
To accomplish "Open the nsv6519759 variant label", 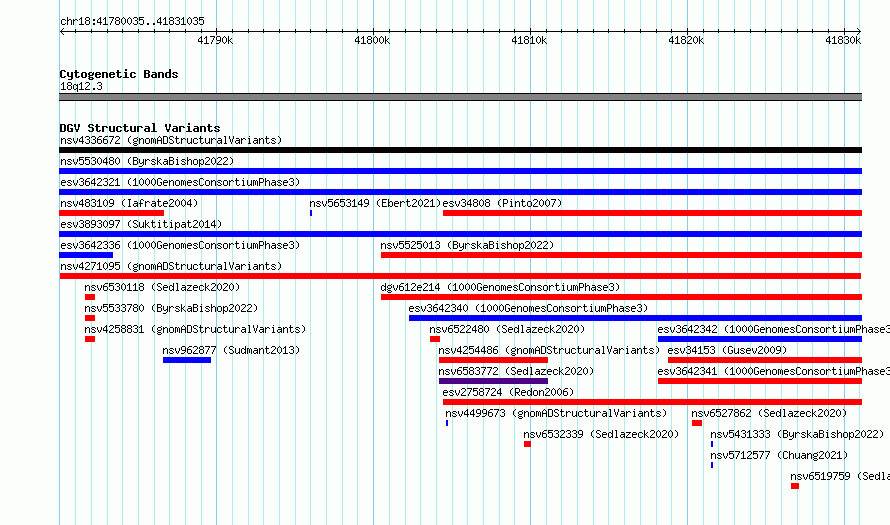I will coord(840,476).
